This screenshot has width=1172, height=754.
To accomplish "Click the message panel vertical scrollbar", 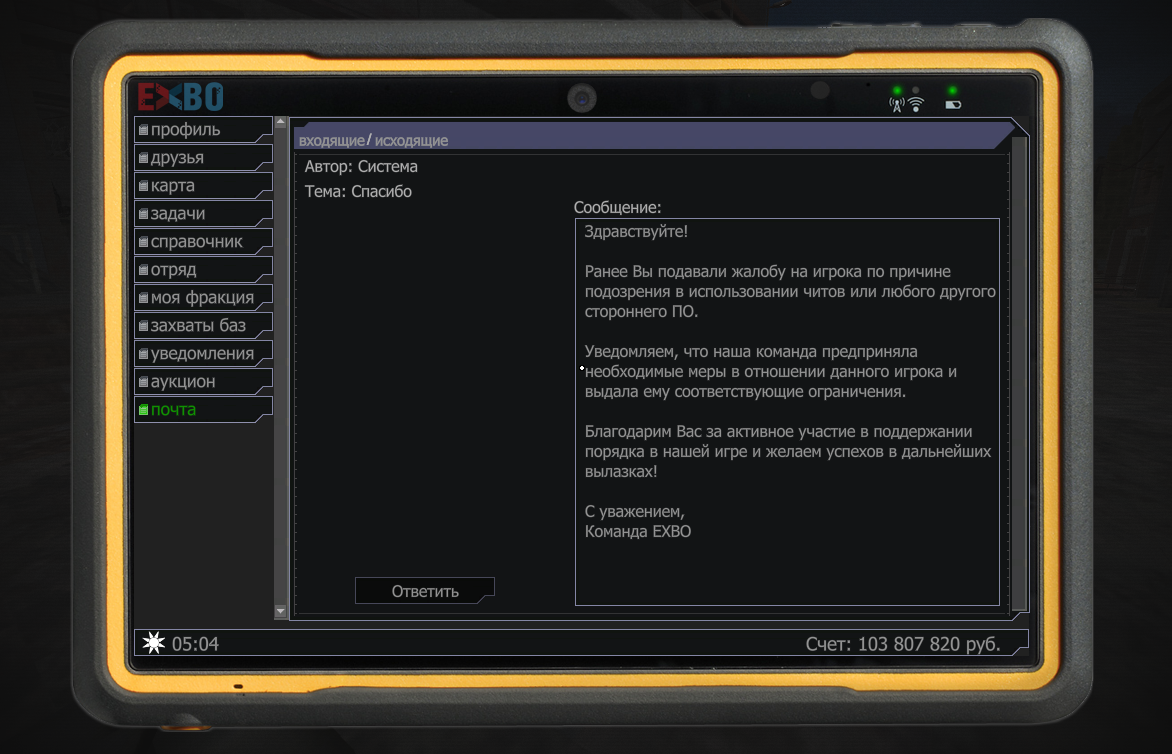I will click(1019, 374).
